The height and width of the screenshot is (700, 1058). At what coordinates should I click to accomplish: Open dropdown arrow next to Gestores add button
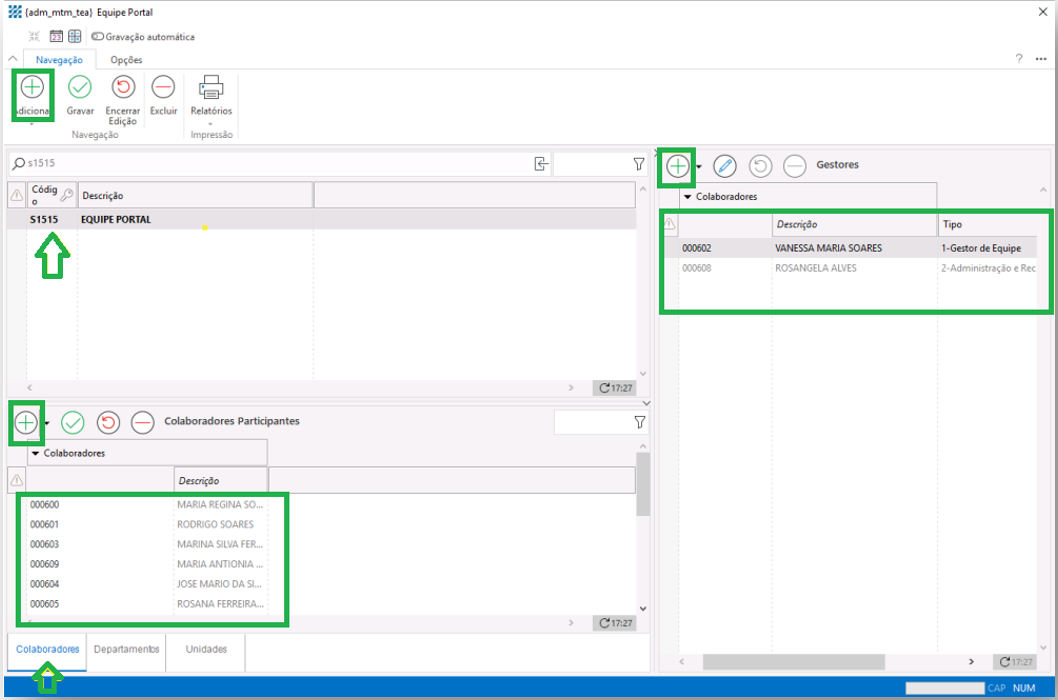[x=699, y=167]
